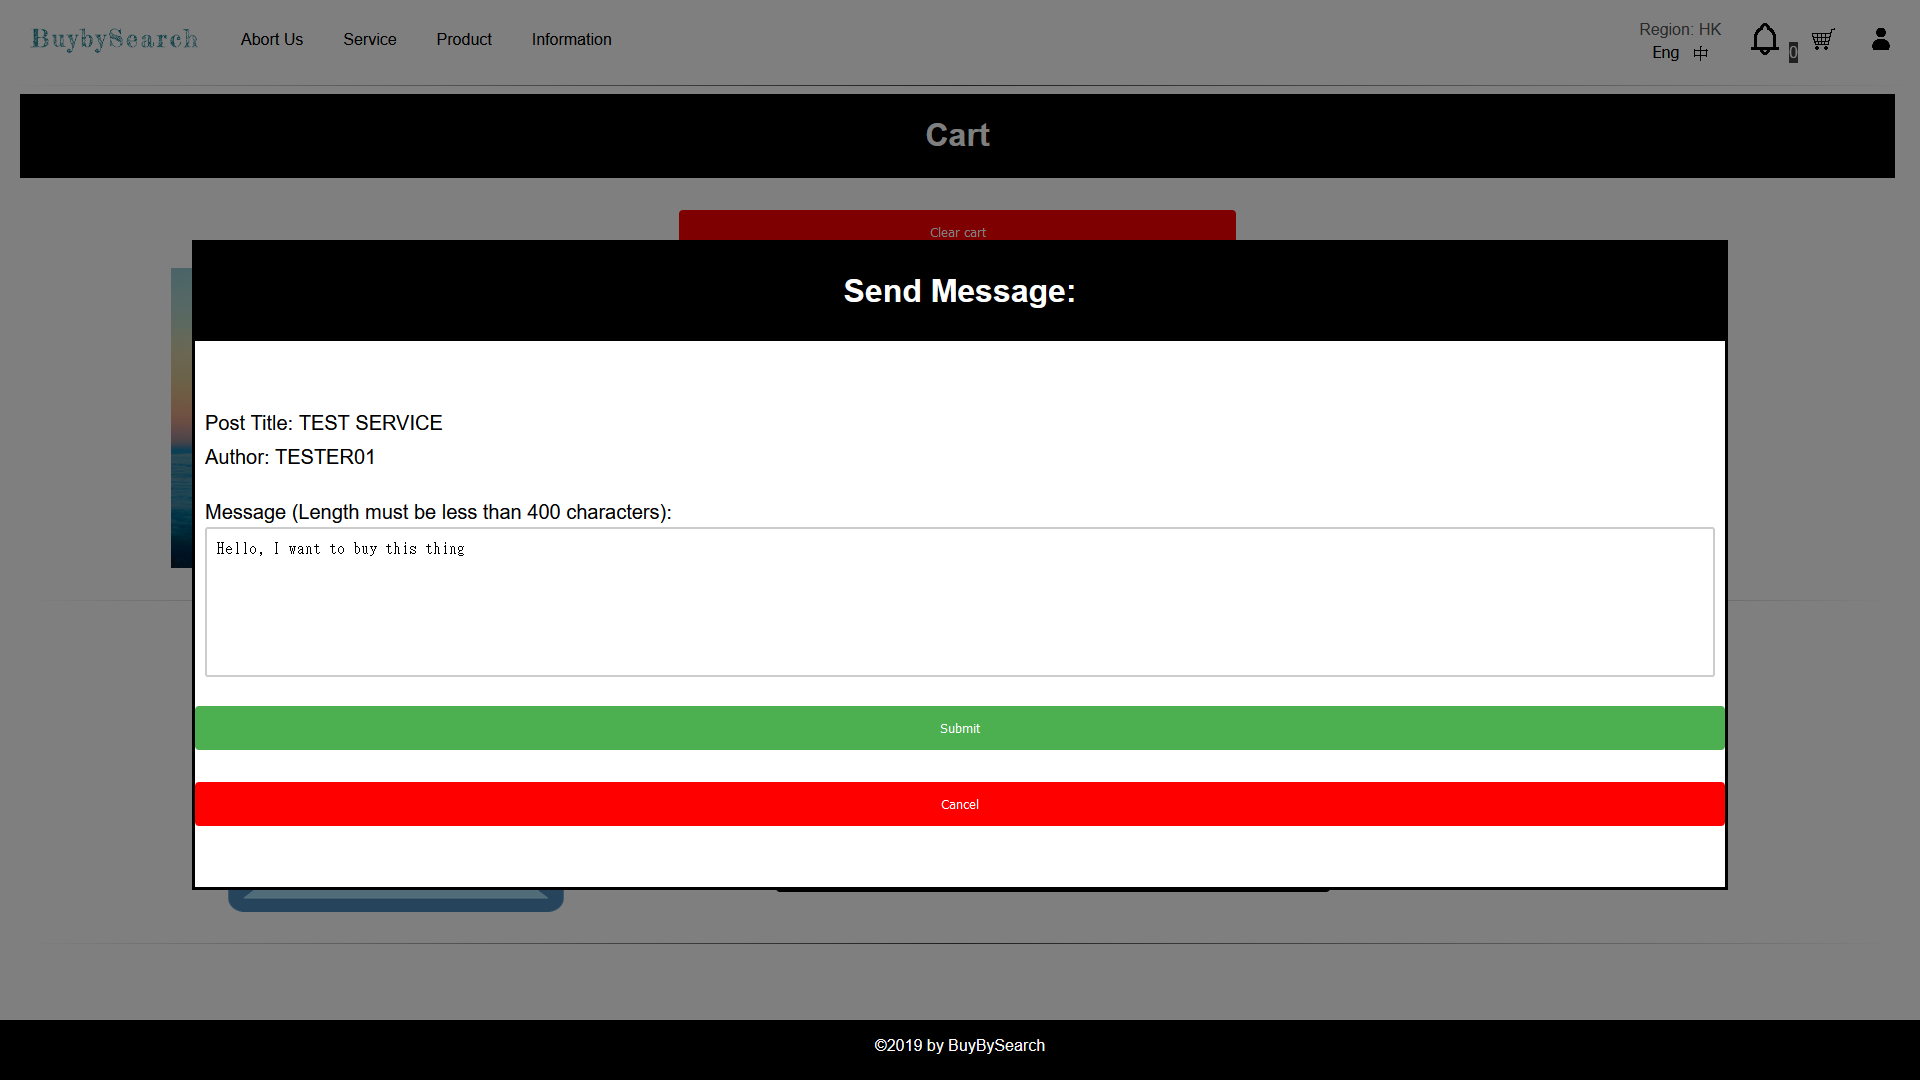Screen dimensions: 1920x1080
Task: Open the shopping cart icon
Action: 1822,40
